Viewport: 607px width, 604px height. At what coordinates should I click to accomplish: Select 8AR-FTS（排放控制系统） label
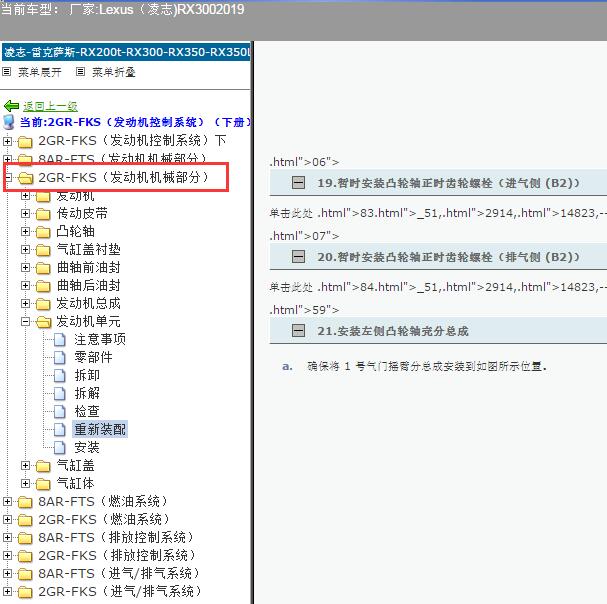115,537
